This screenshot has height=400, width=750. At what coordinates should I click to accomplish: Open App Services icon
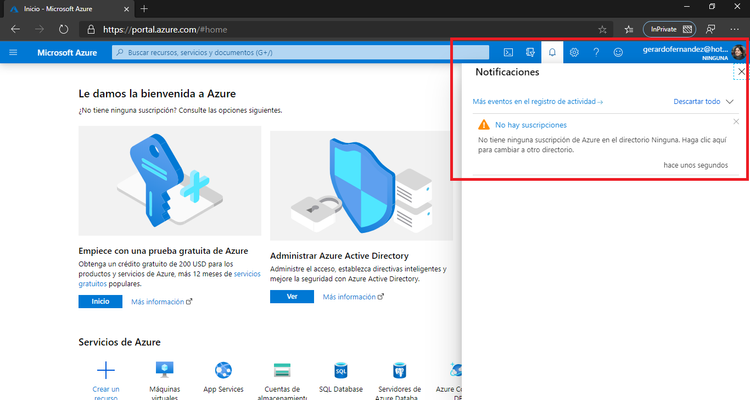click(223, 370)
